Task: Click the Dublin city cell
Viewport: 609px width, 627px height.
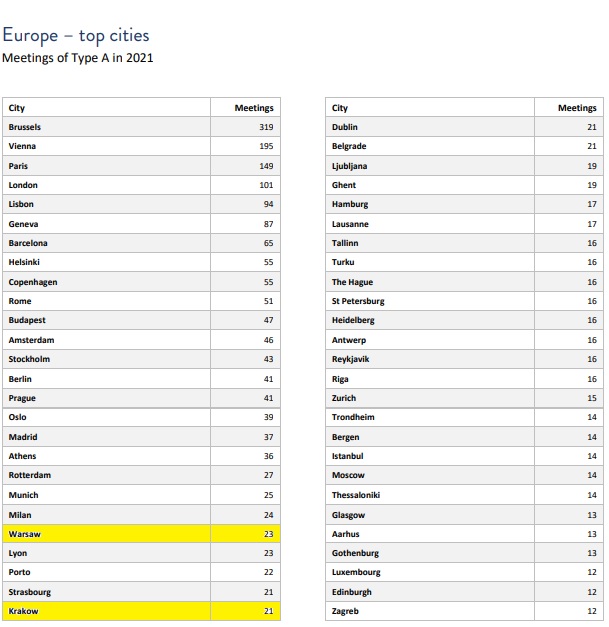Action: [345, 127]
